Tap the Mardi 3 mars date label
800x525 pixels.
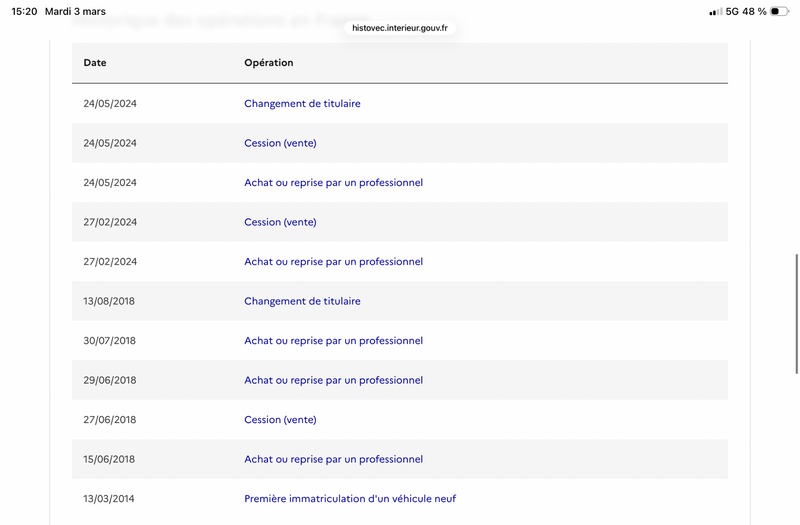click(x=75, y=11)
